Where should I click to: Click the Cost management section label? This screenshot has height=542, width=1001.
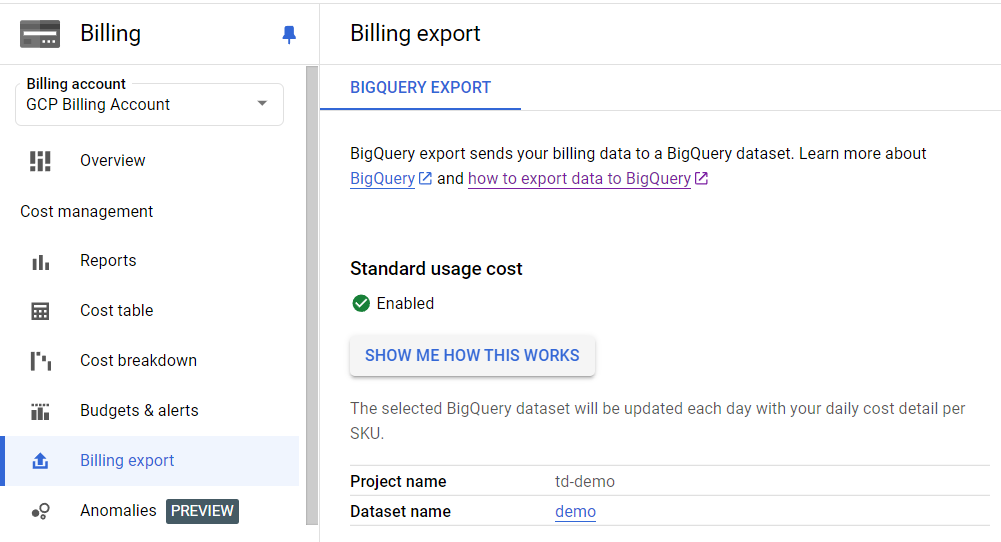[x=87, y=211]
